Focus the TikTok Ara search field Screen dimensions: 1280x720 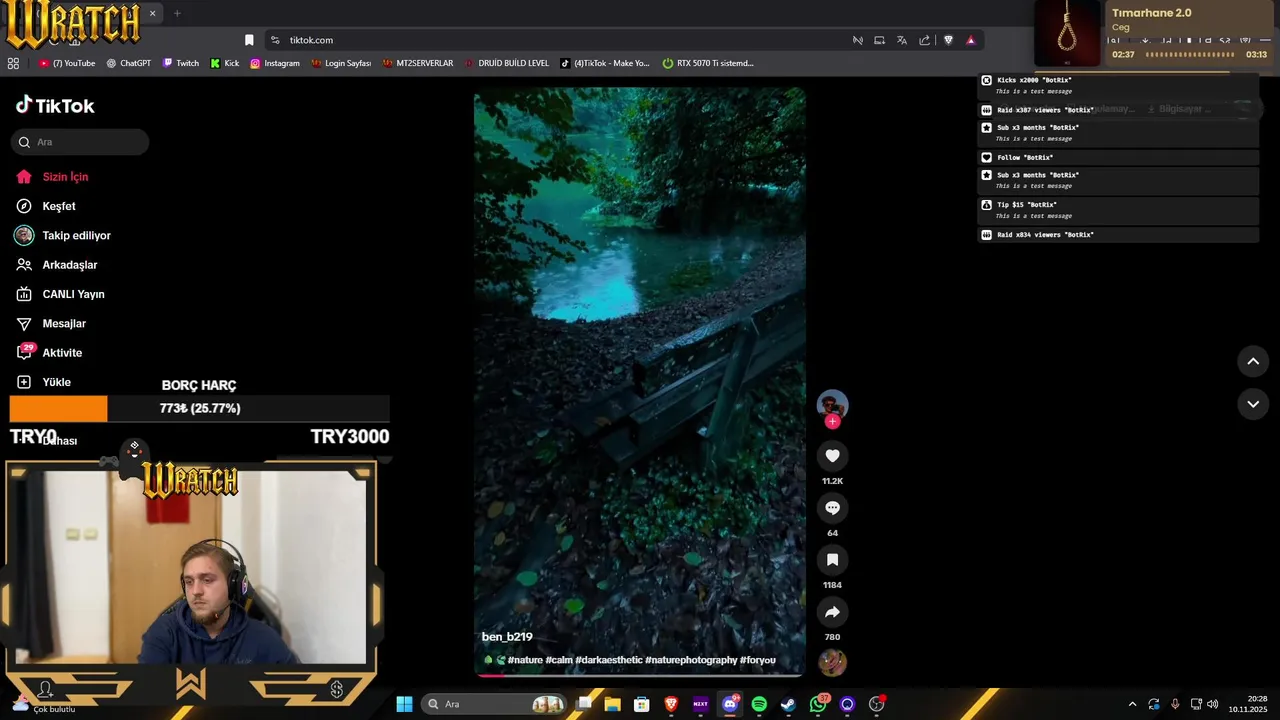tap(80, 142)
